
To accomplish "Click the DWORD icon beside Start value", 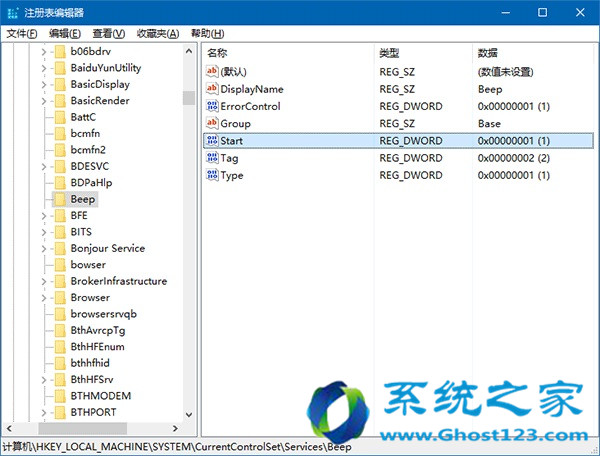I will (x=212, y=141).
